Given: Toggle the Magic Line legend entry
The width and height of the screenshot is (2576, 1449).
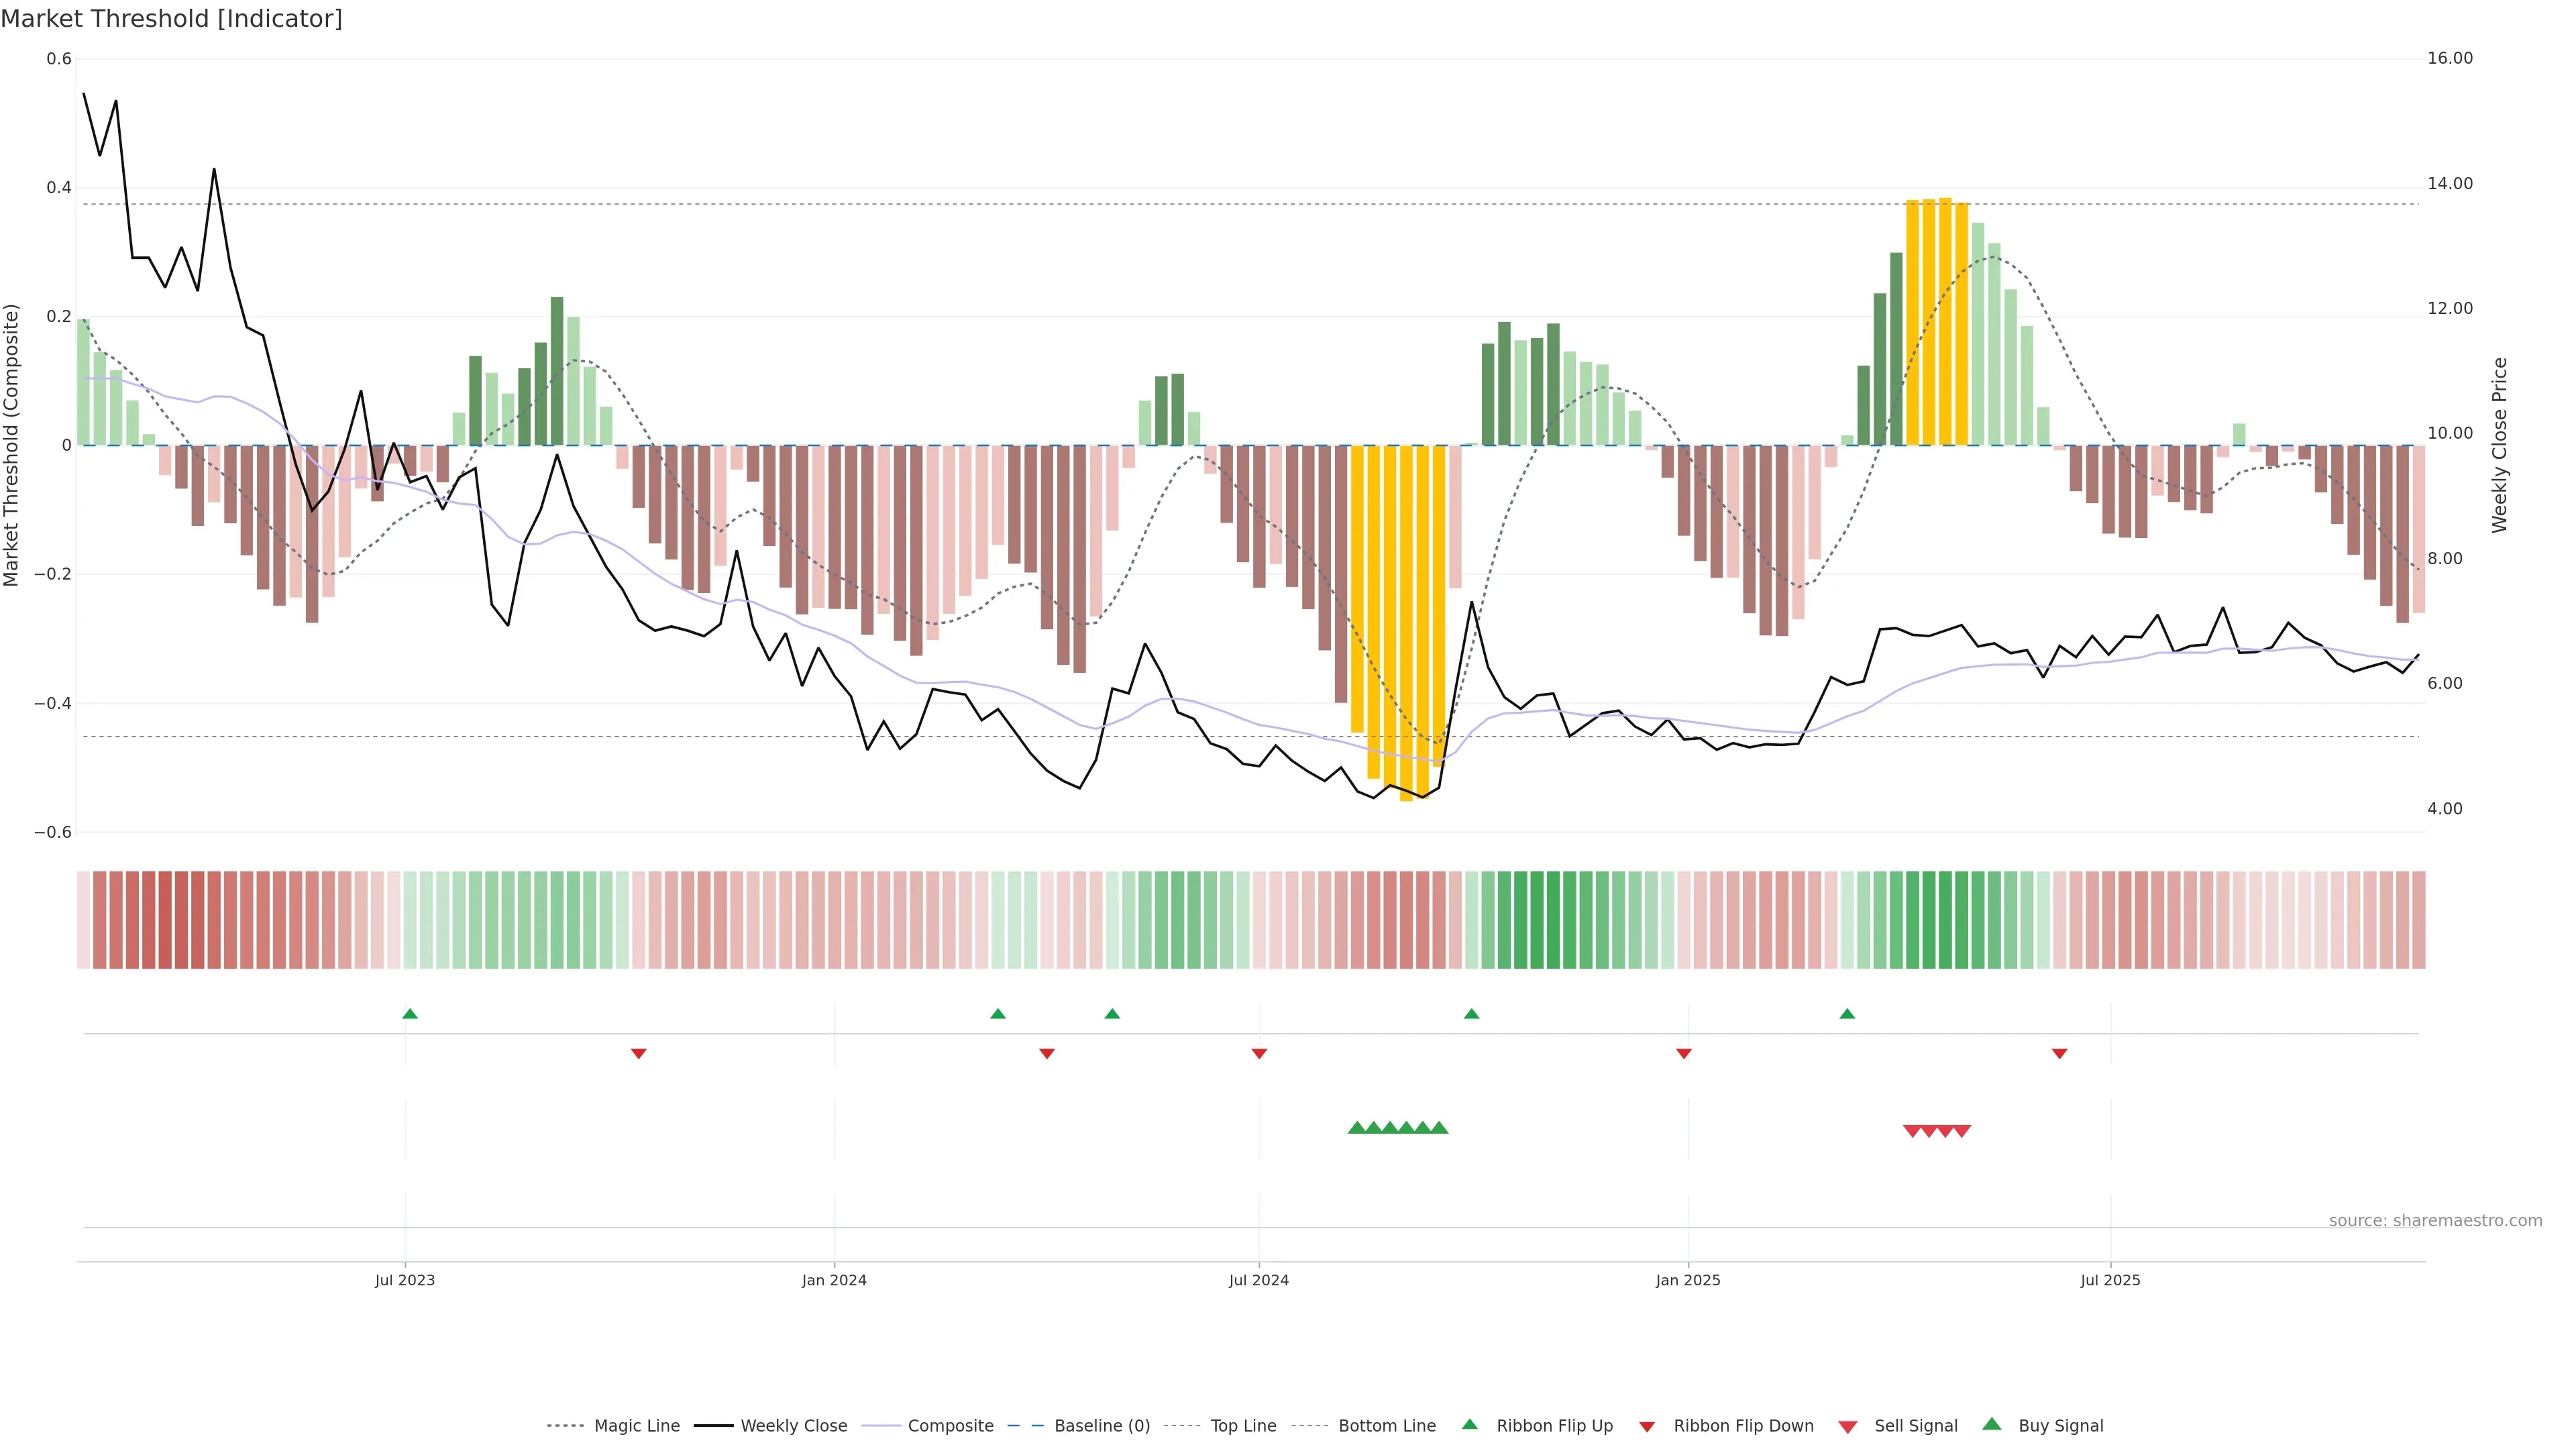Looking at the screenshot, I should click(636, 1426).
